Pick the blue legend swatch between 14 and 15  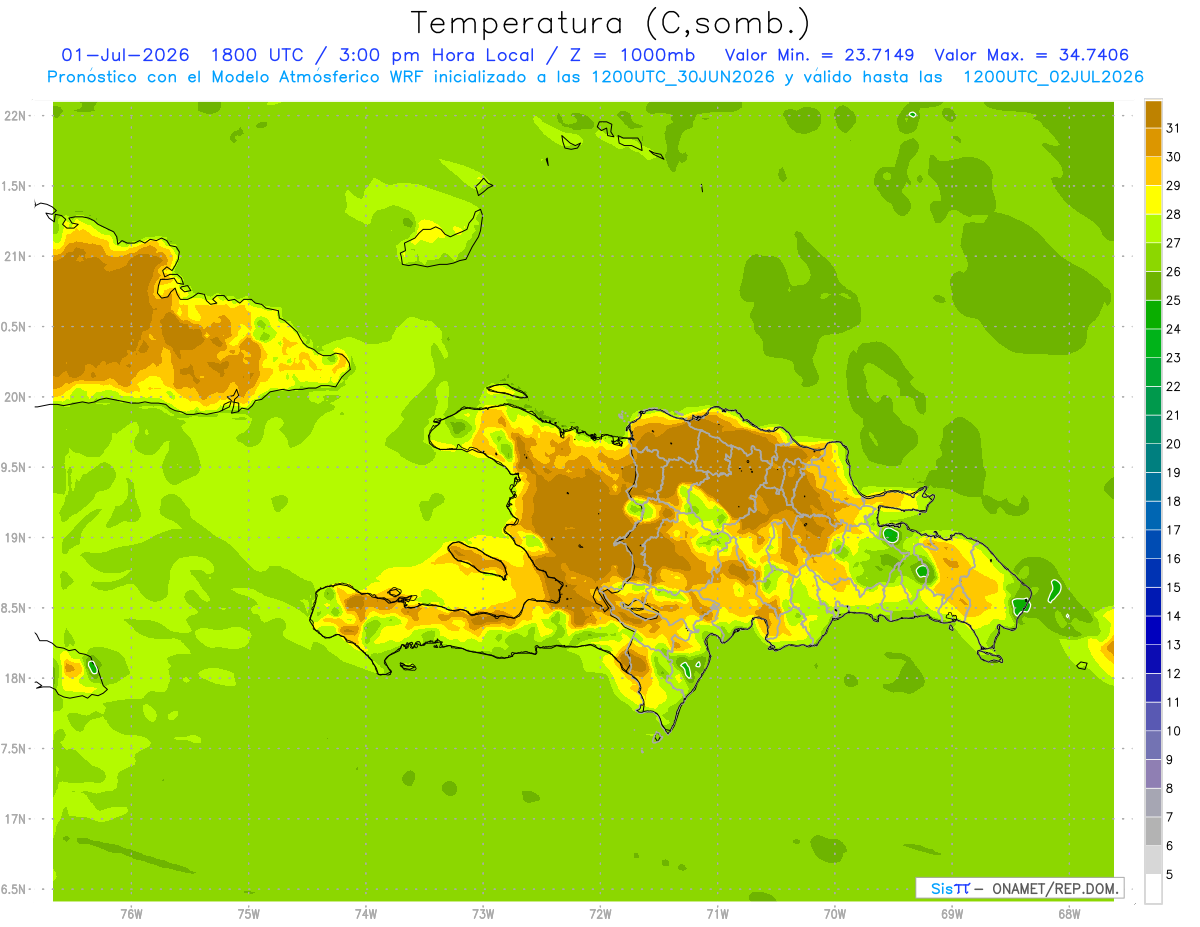(1153, 602)
